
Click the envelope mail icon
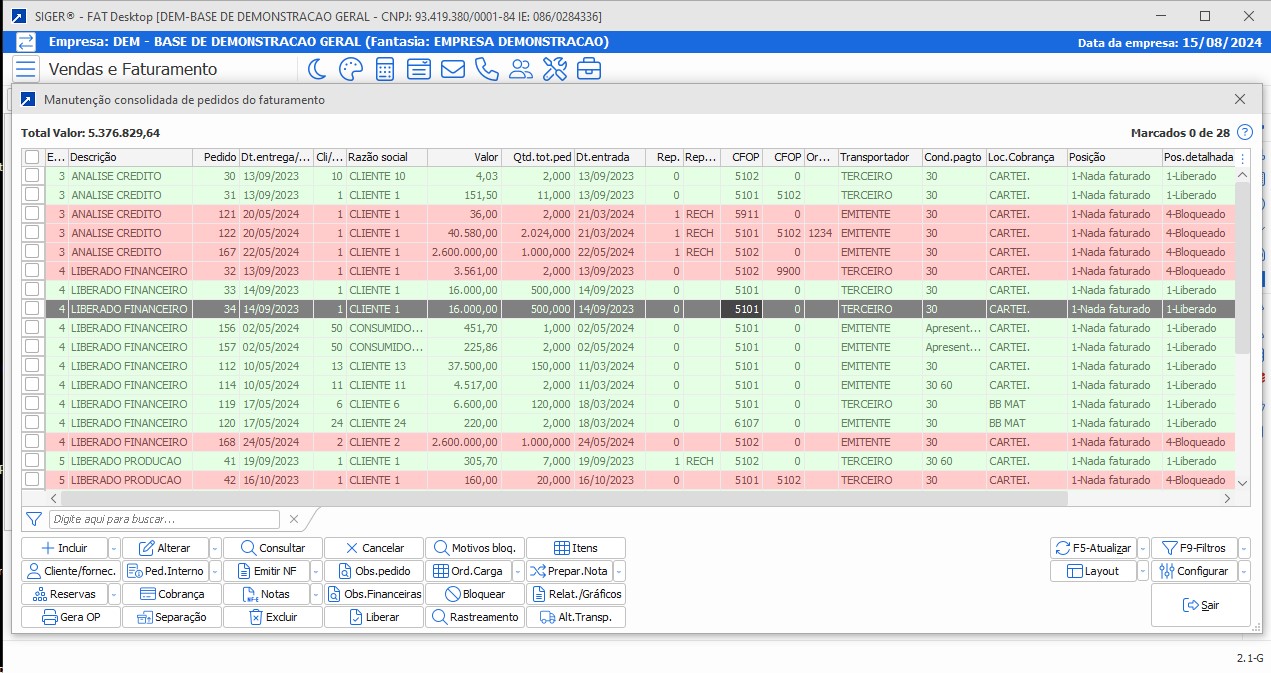pyautogui.click(x=453, y=69)
